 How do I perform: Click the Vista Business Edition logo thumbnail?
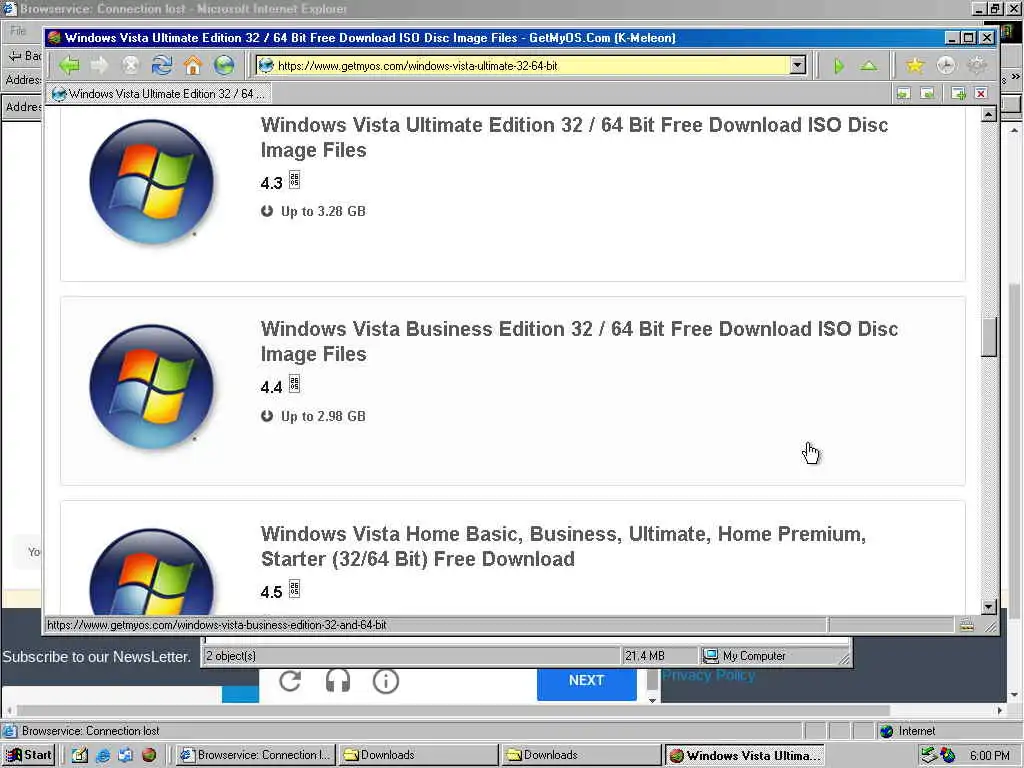pyautogui.click(x=152, y=387)
